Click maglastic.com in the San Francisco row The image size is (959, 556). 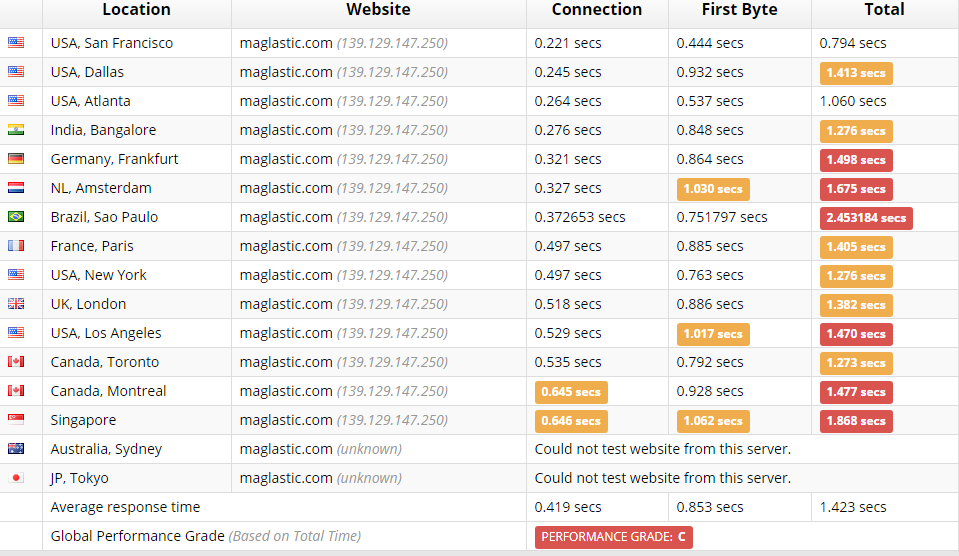[x=286, y=43]
